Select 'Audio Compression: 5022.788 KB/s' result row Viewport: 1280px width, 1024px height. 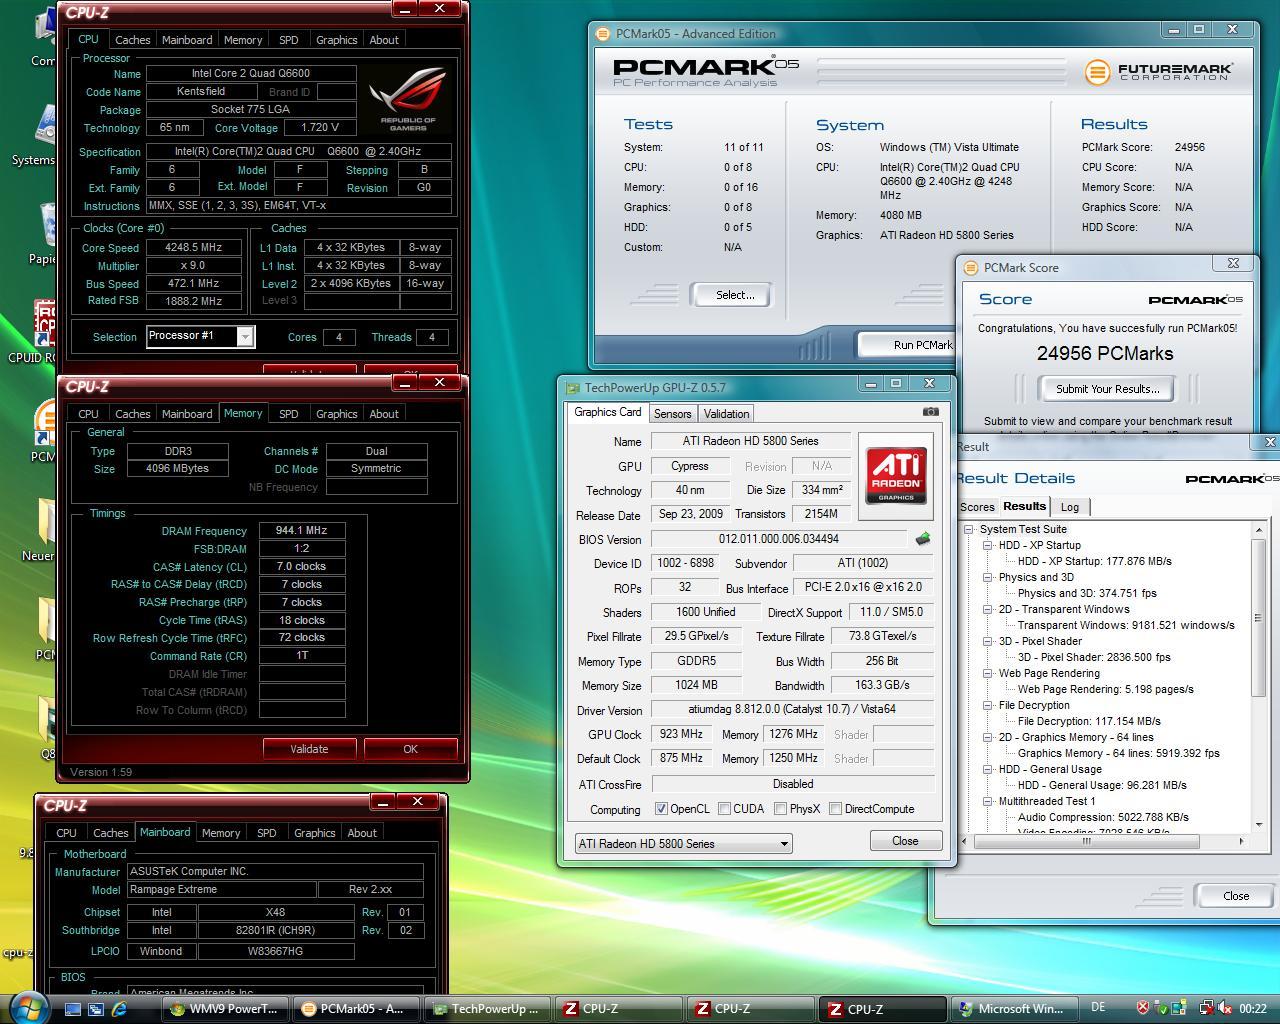pos(1103,817)
